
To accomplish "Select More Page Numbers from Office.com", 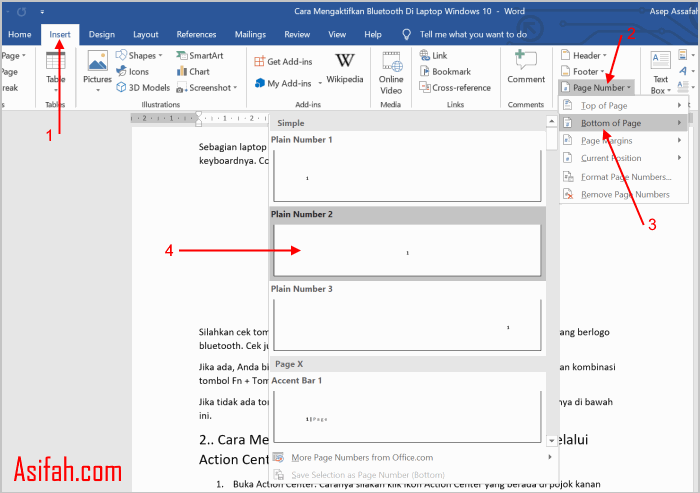I will coord(413,457).
